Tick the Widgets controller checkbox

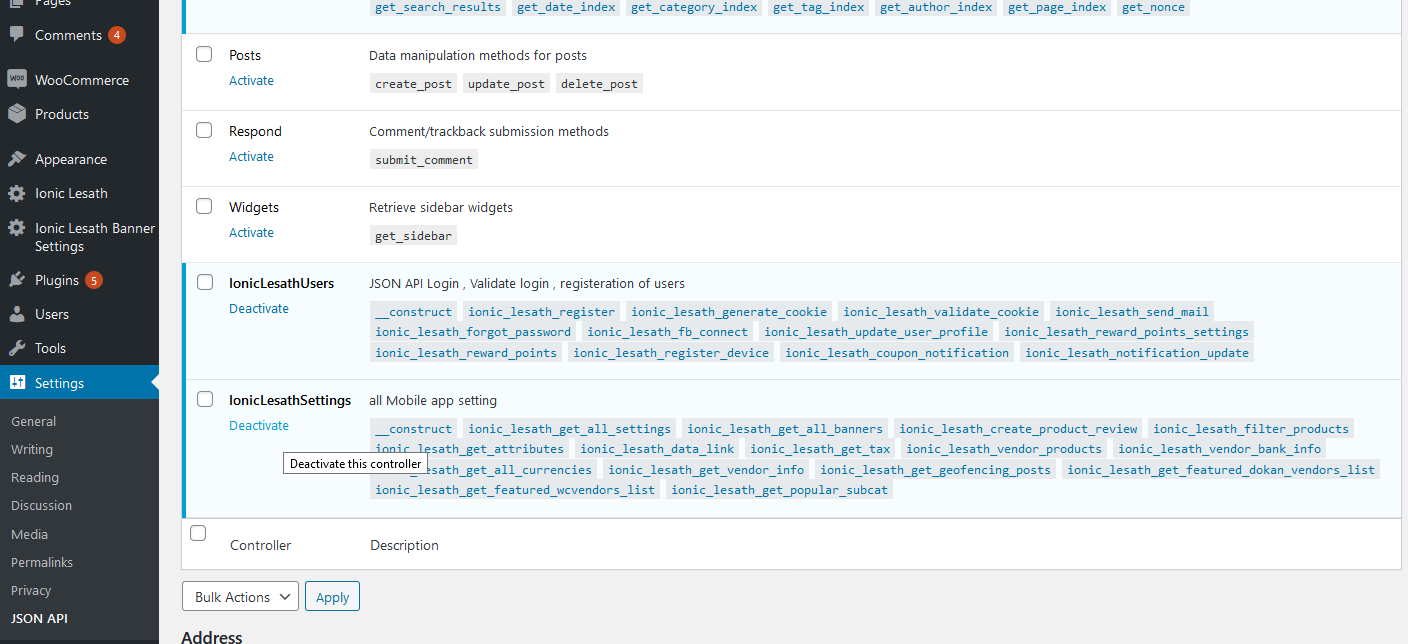pos(204,207)
